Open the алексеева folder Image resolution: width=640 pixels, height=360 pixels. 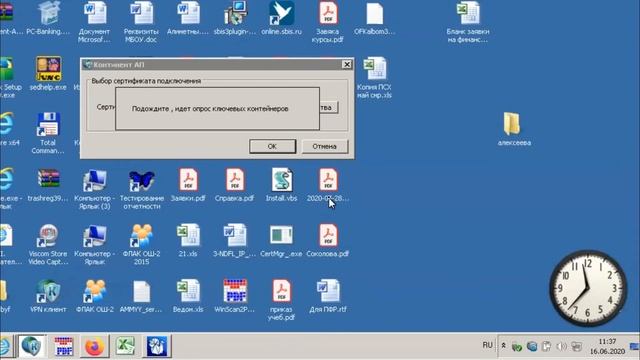pyautogui.click(x=514, y=129)
